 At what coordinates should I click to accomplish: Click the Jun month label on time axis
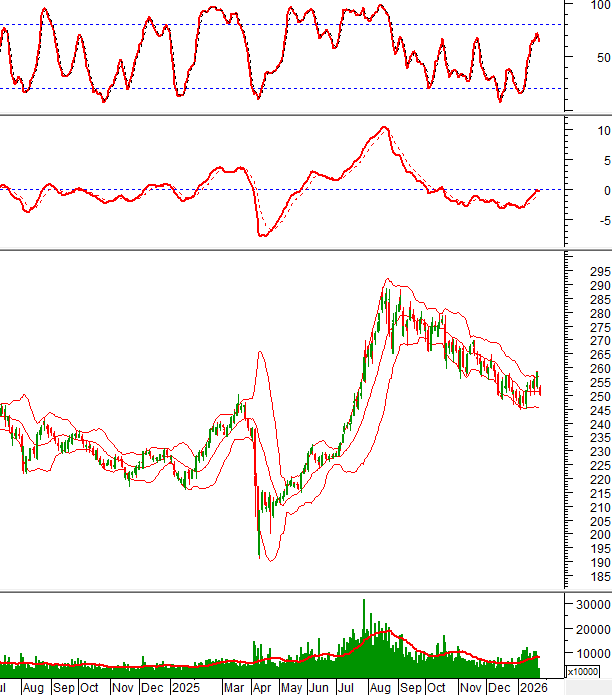320,688
